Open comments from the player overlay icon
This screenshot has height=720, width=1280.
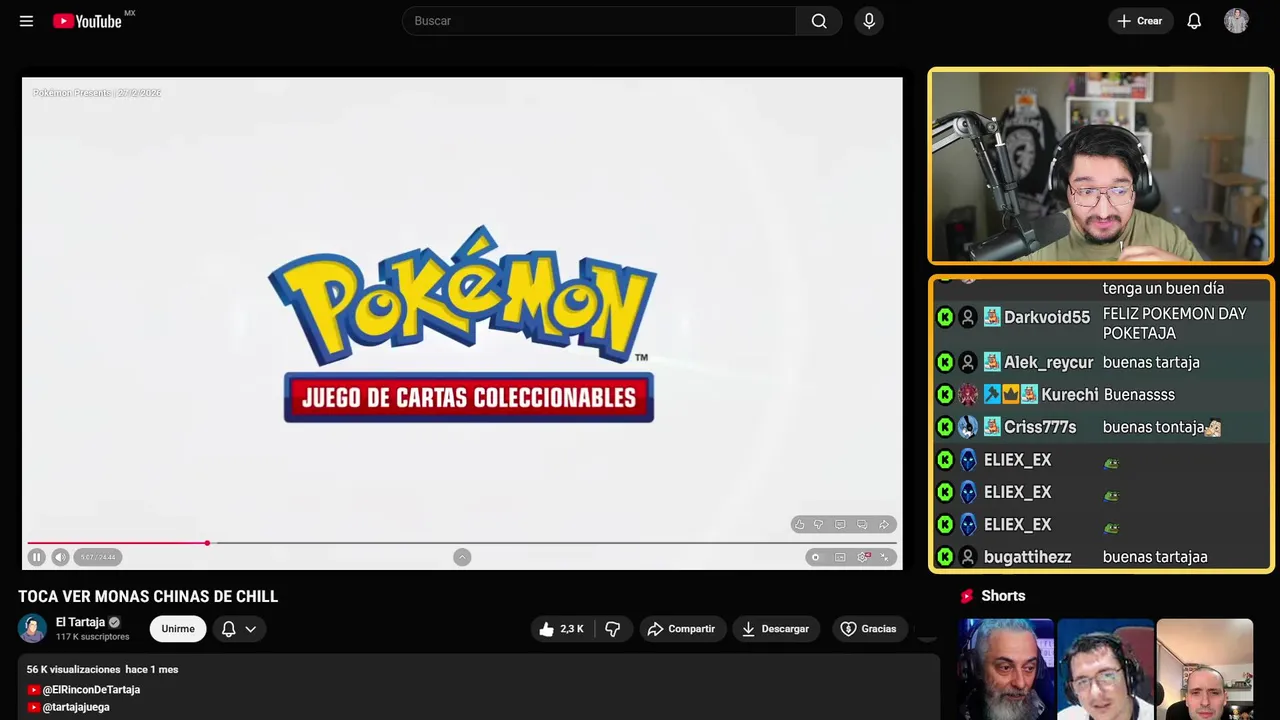[x=840, y=524]
